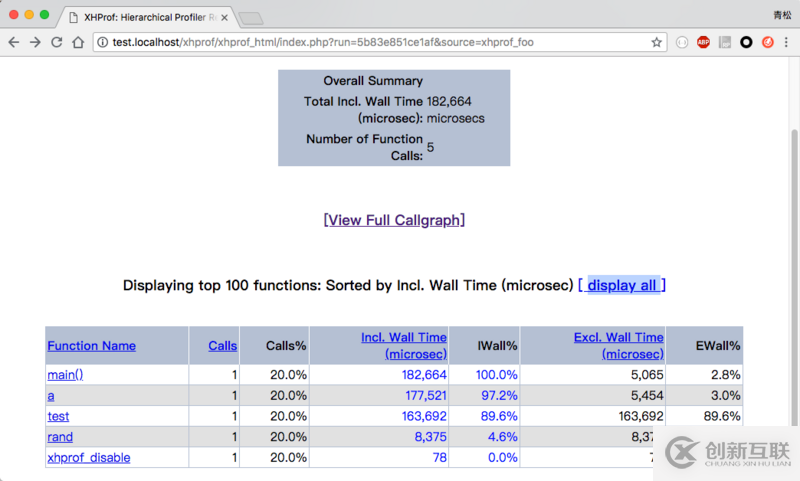Image resolution: width=800 pixels, height=481 pixels.
Task: Click the browser back arrow
Action: coord(14,42)
